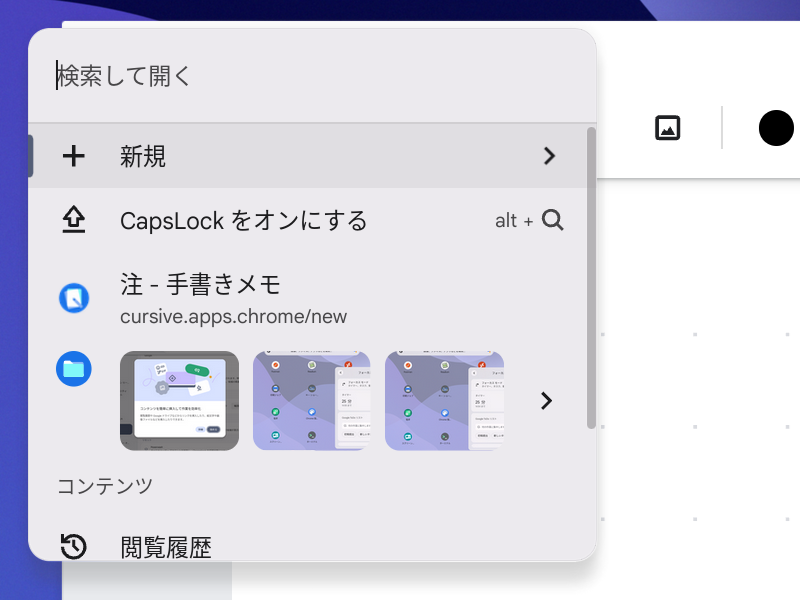The image size is (800, 600).
Task: Click the image icon in the top toolbar
Action: (x=667, y=128)
